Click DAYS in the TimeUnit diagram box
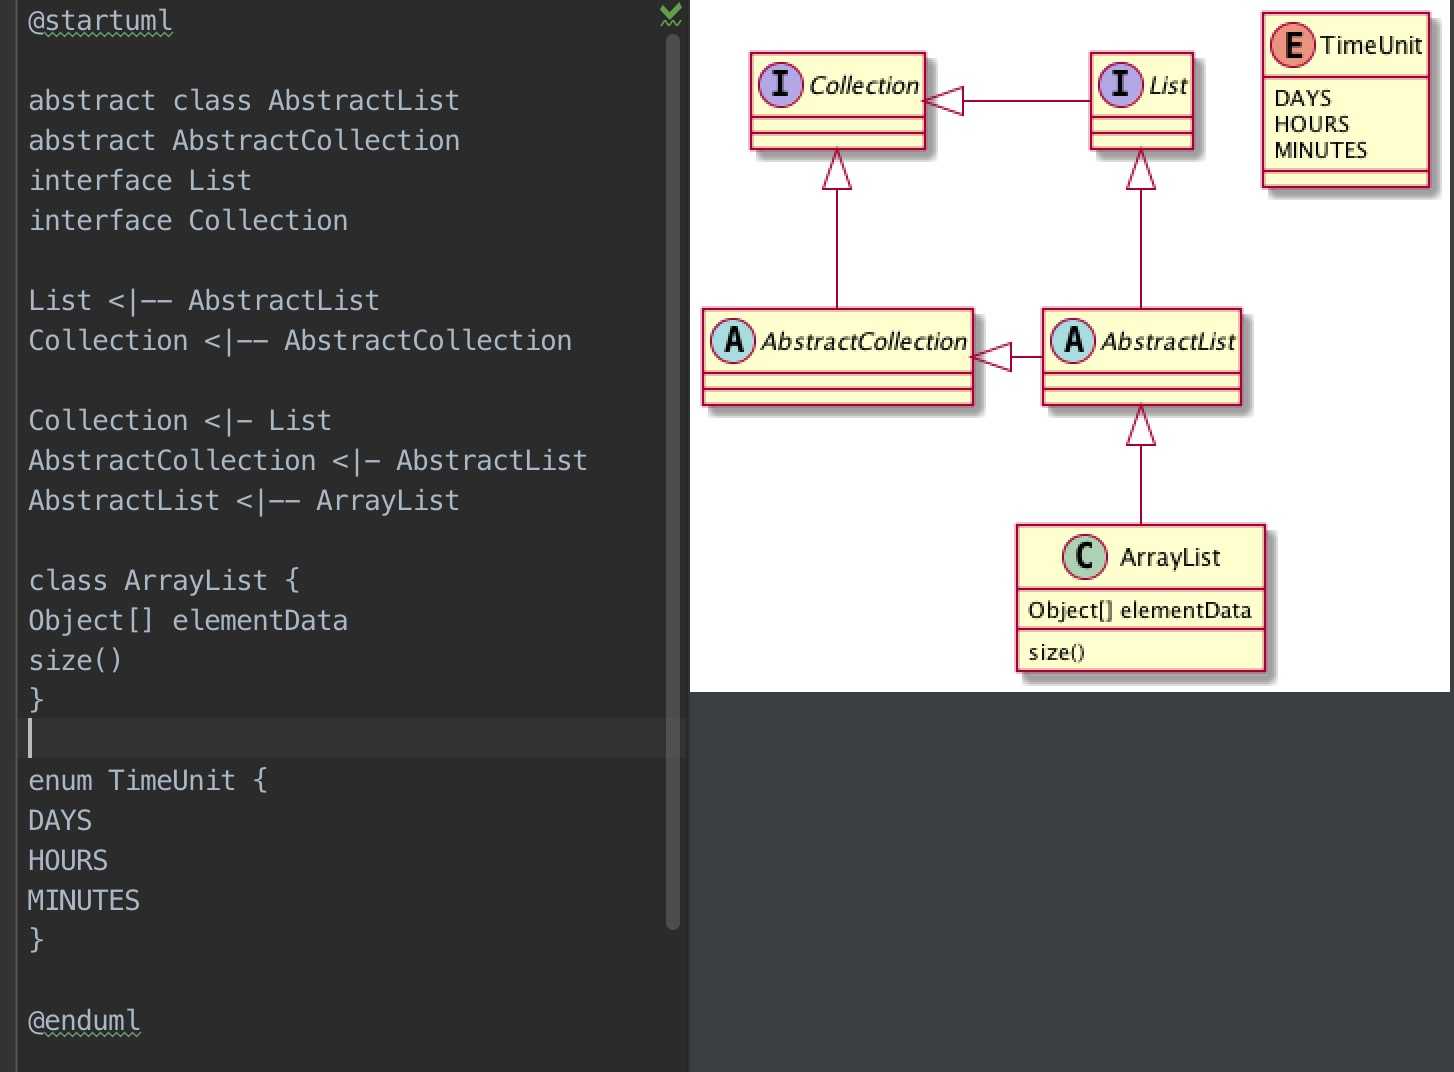Screen dimensions: 1454x1072 (x=1302, y=98)
